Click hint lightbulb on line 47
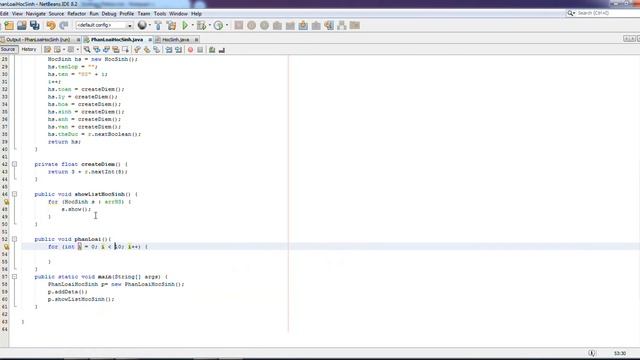 click(6, 202)
